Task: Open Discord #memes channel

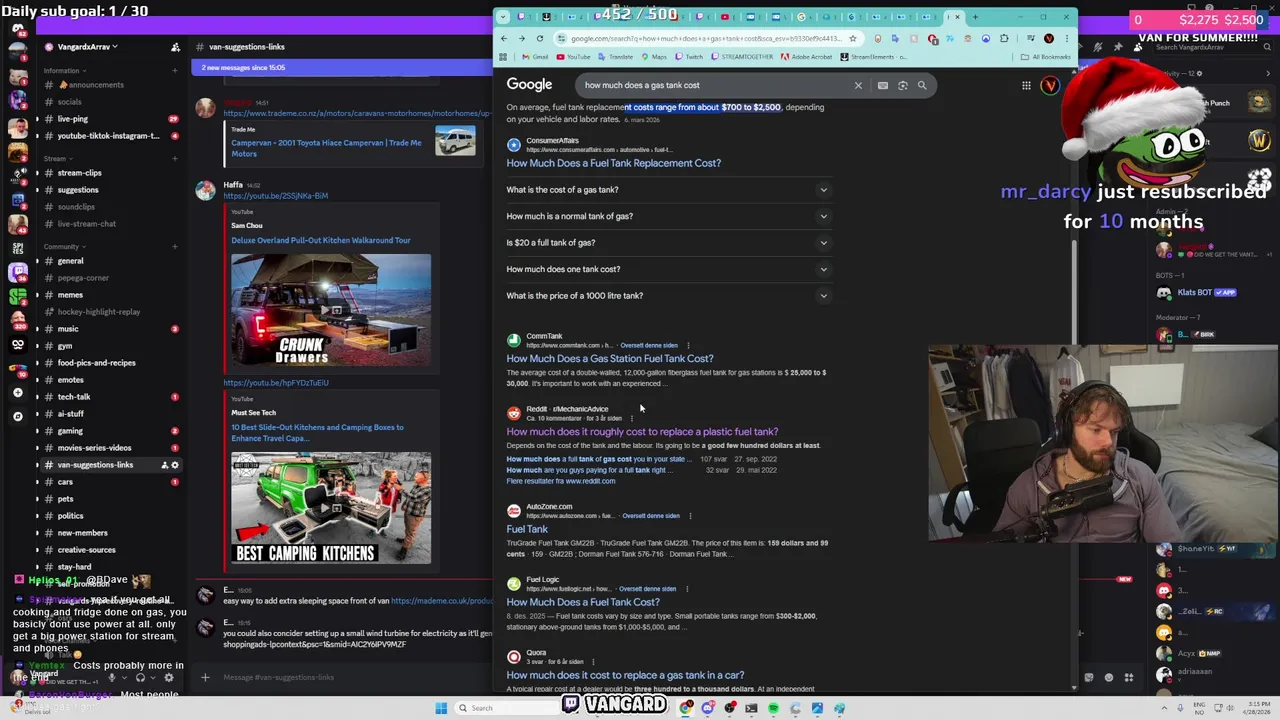Action: tap(70, 295)
